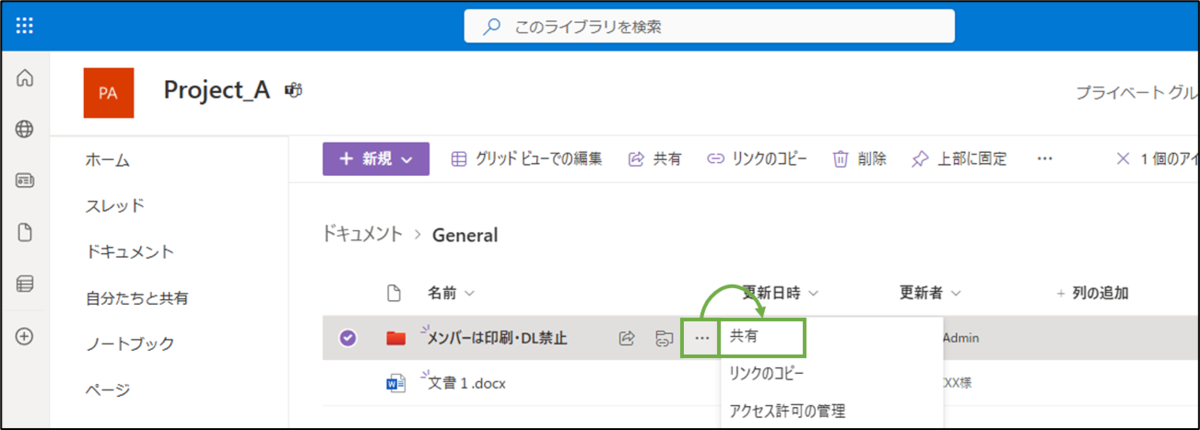Open the files page icon in rail

click(26, 232)
